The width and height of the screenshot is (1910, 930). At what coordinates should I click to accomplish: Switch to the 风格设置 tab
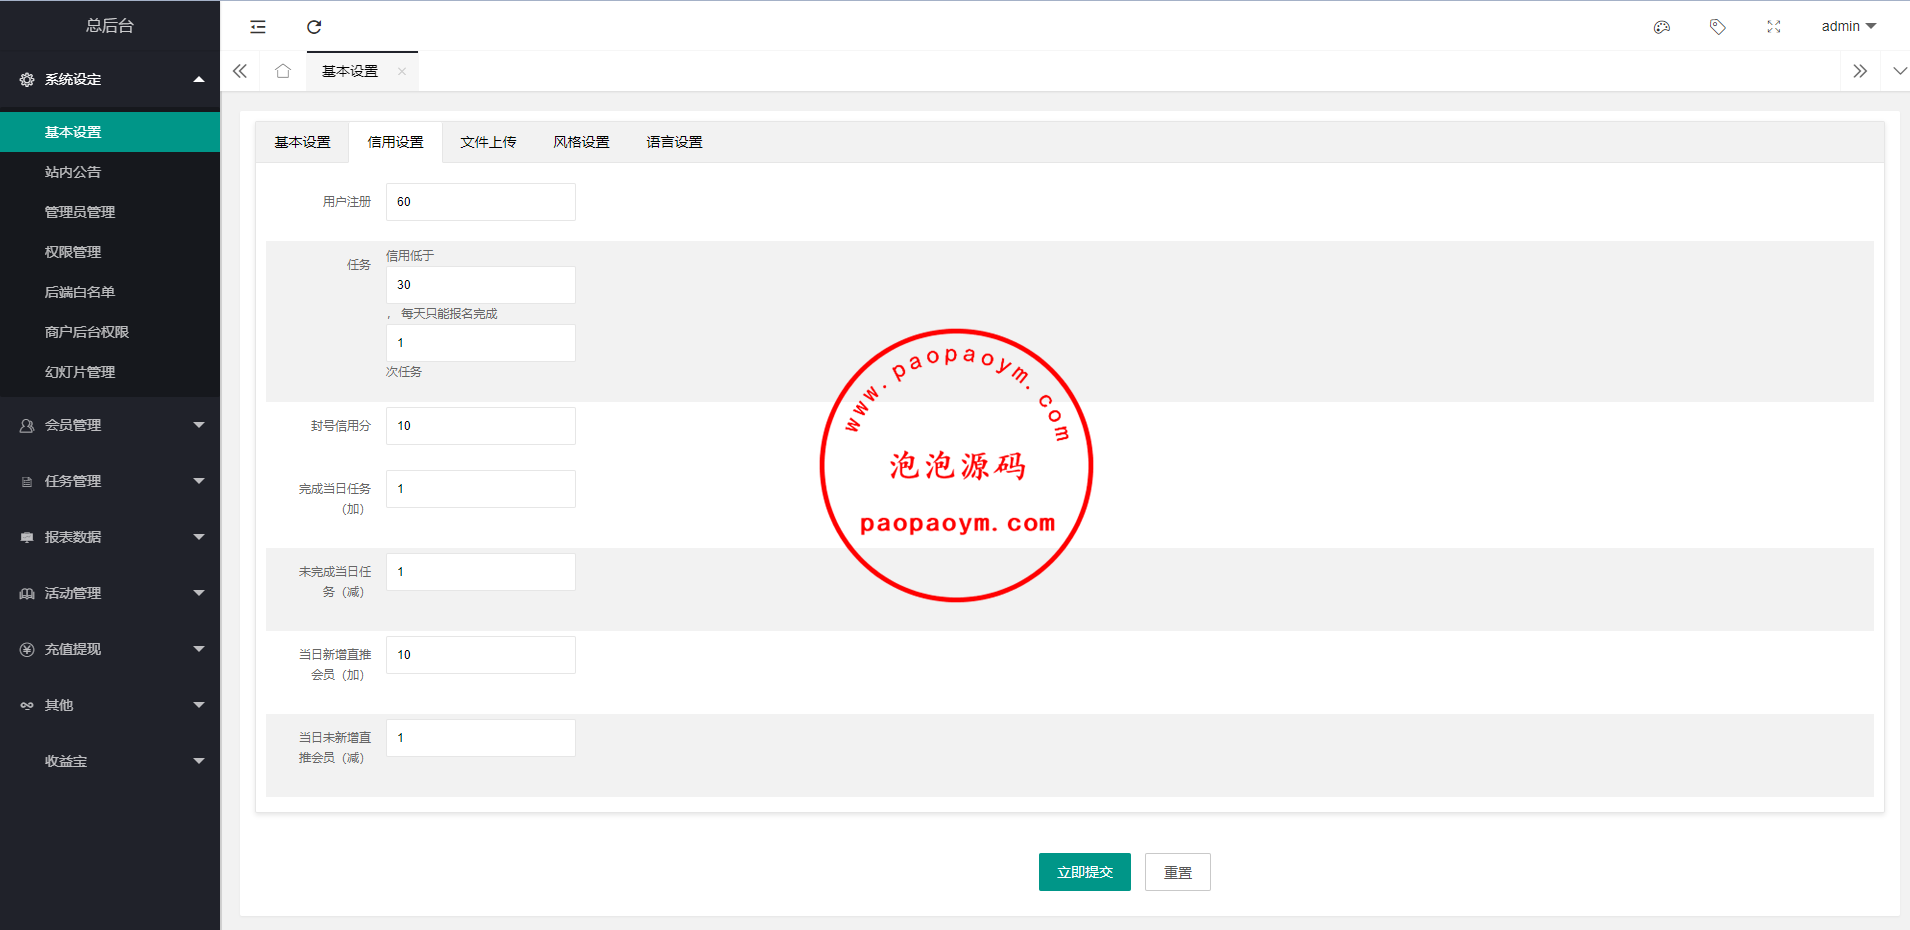pos(581,142)
